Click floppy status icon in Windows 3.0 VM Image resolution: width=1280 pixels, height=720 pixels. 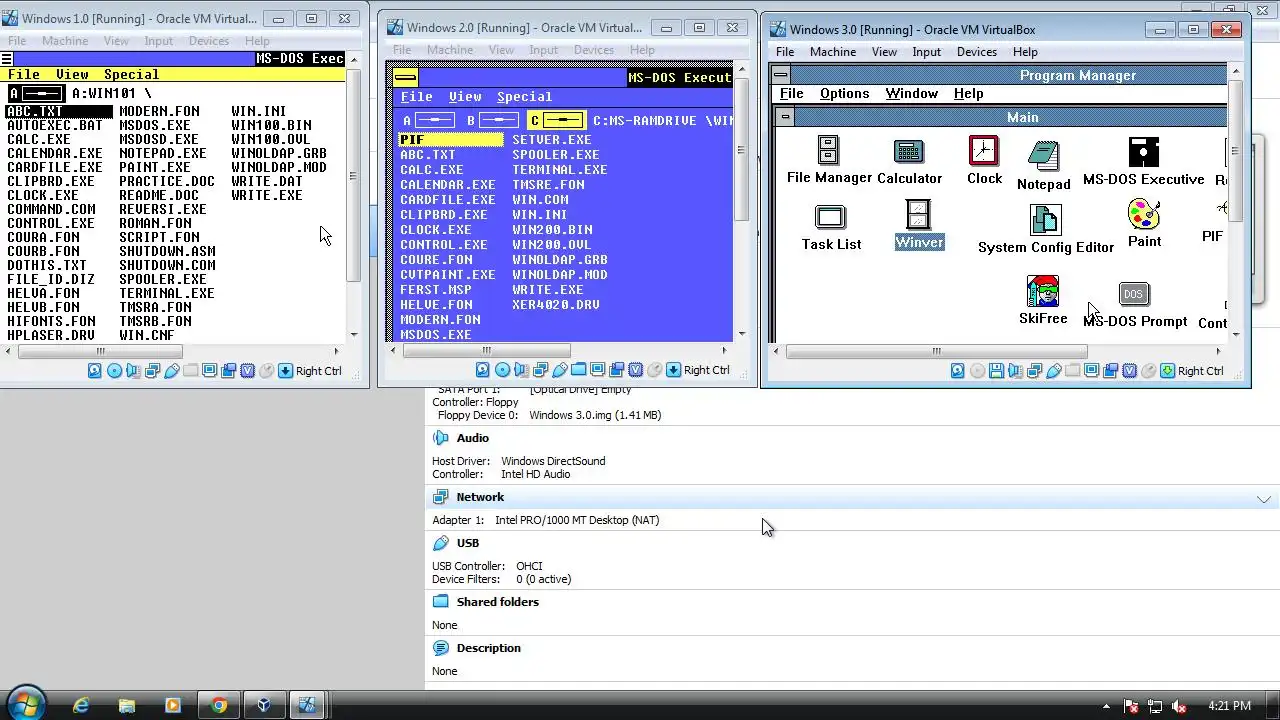(x=996, y=371)
